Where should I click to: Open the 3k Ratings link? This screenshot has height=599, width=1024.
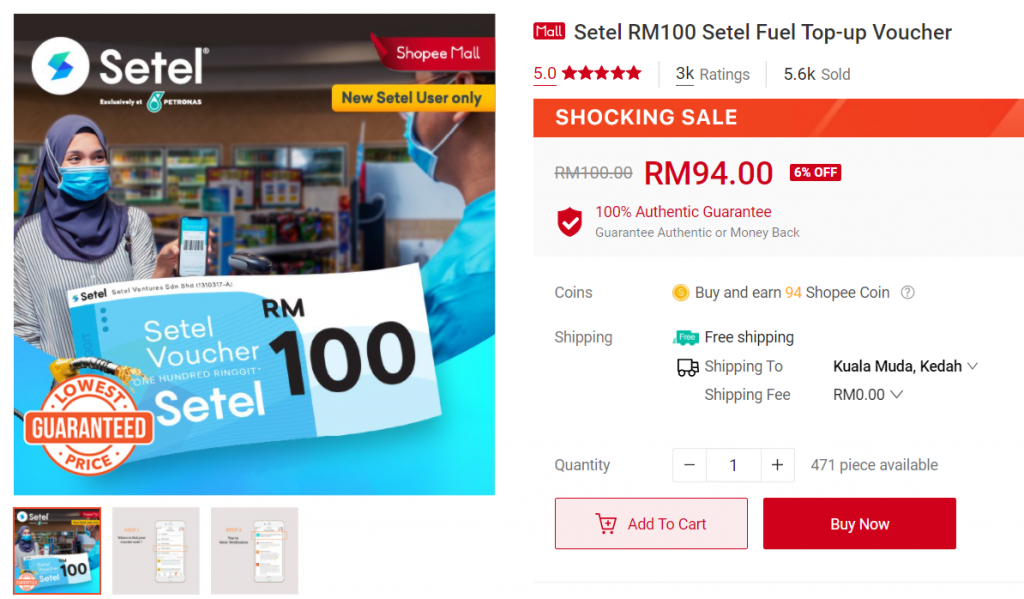pyautogui.click(x=712, y=74)
